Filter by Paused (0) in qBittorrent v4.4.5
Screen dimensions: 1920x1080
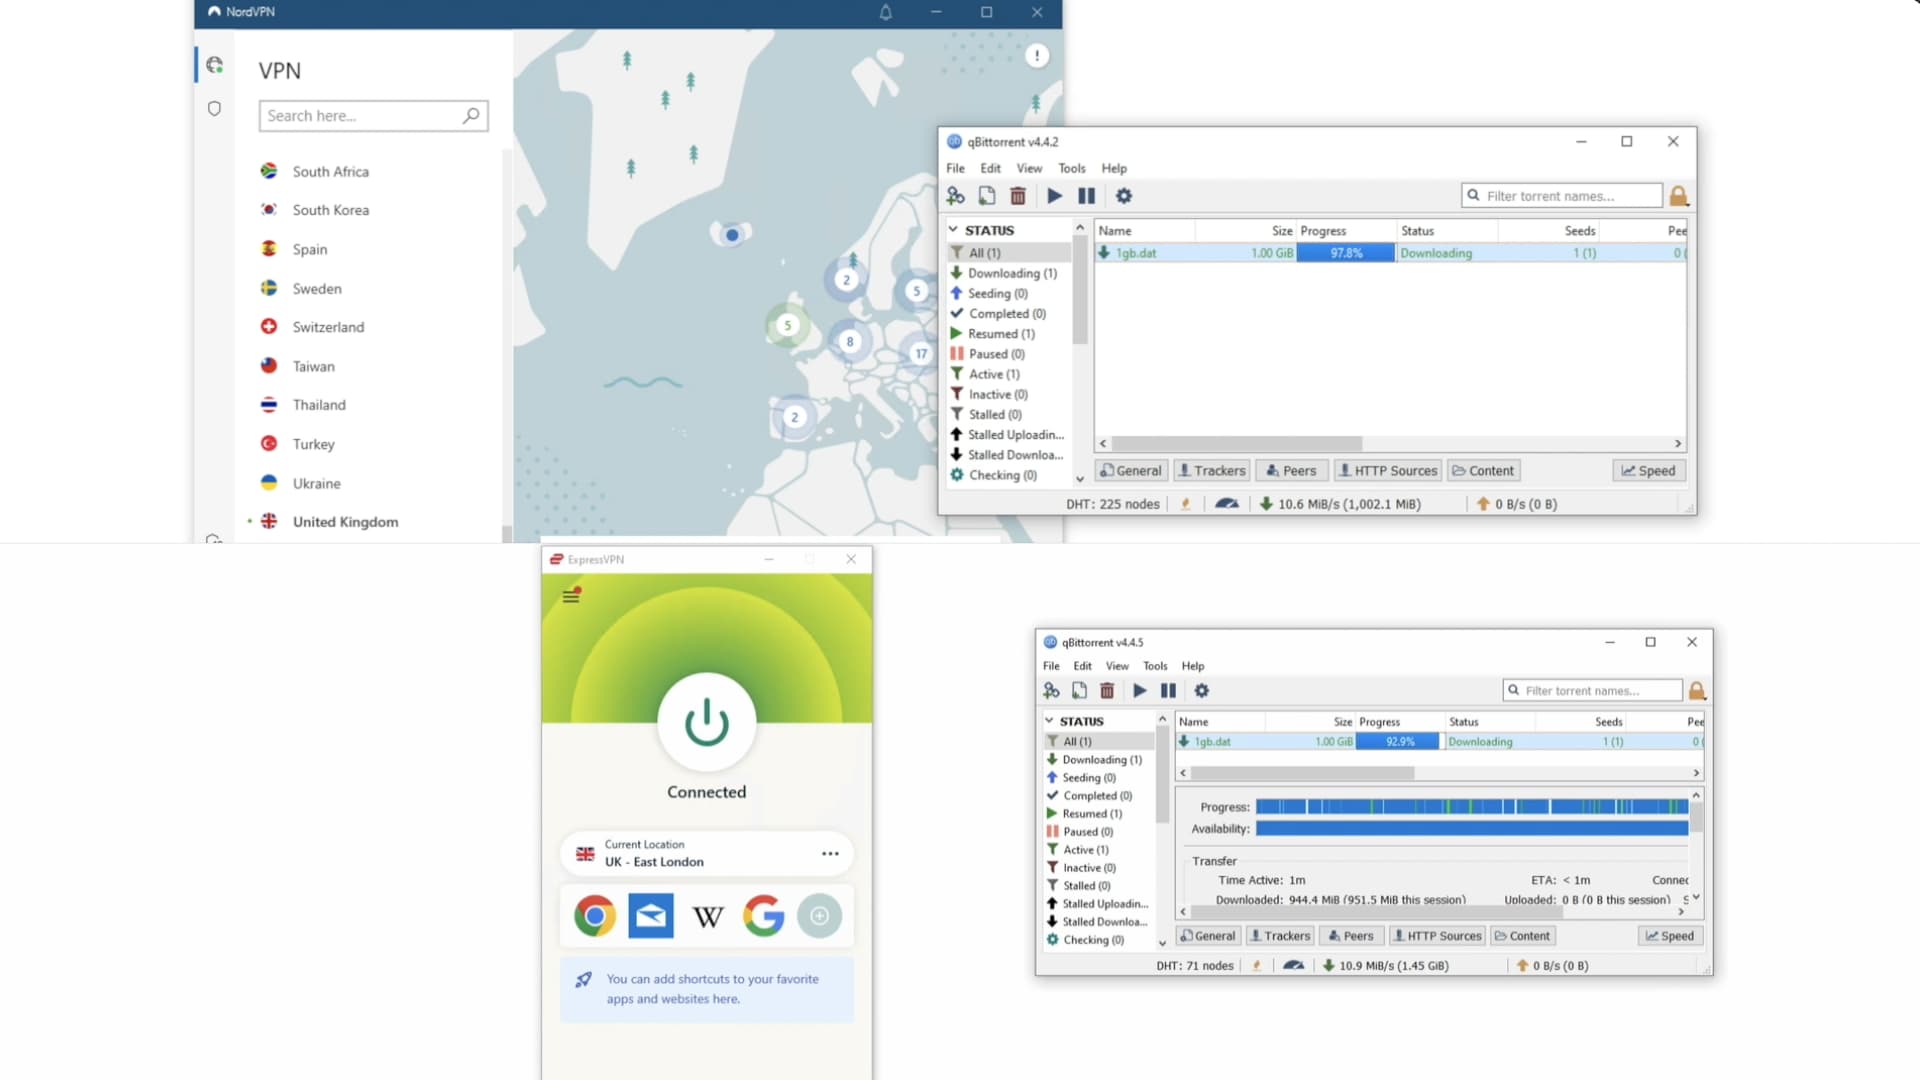pos(1087,831)
